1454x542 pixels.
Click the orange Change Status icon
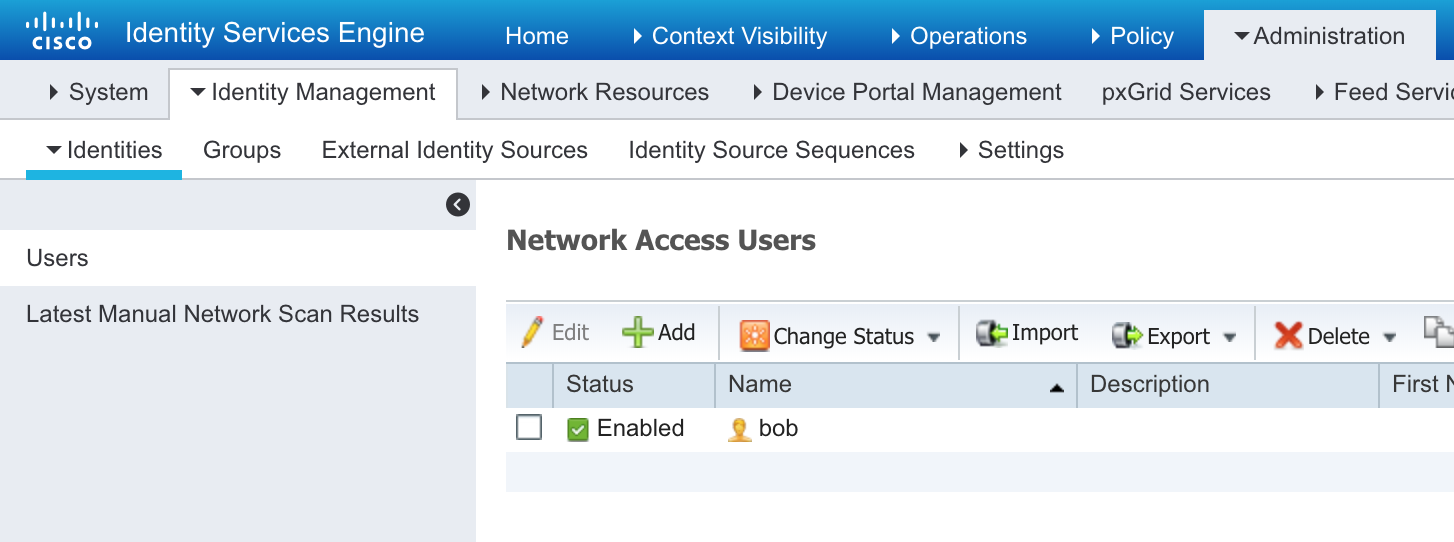point(754,336)
